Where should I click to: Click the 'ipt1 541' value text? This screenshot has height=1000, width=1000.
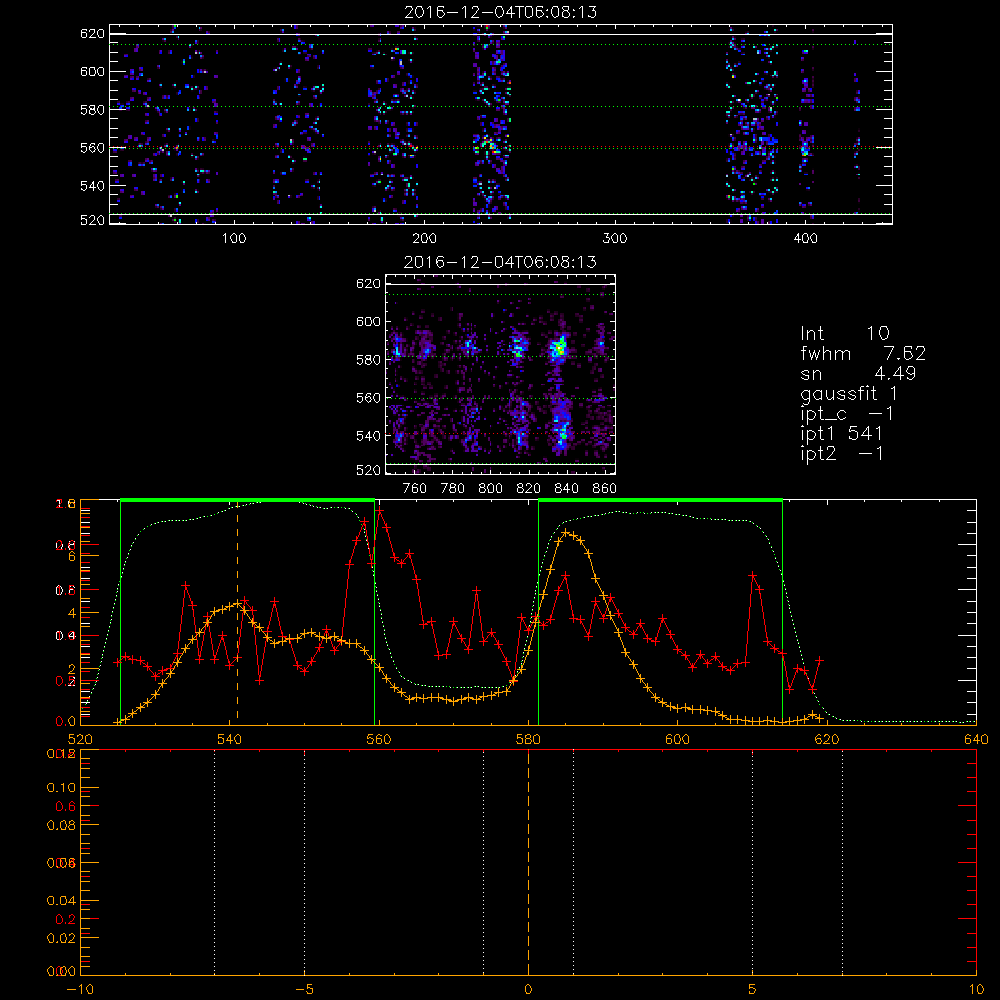coord(842,434)
